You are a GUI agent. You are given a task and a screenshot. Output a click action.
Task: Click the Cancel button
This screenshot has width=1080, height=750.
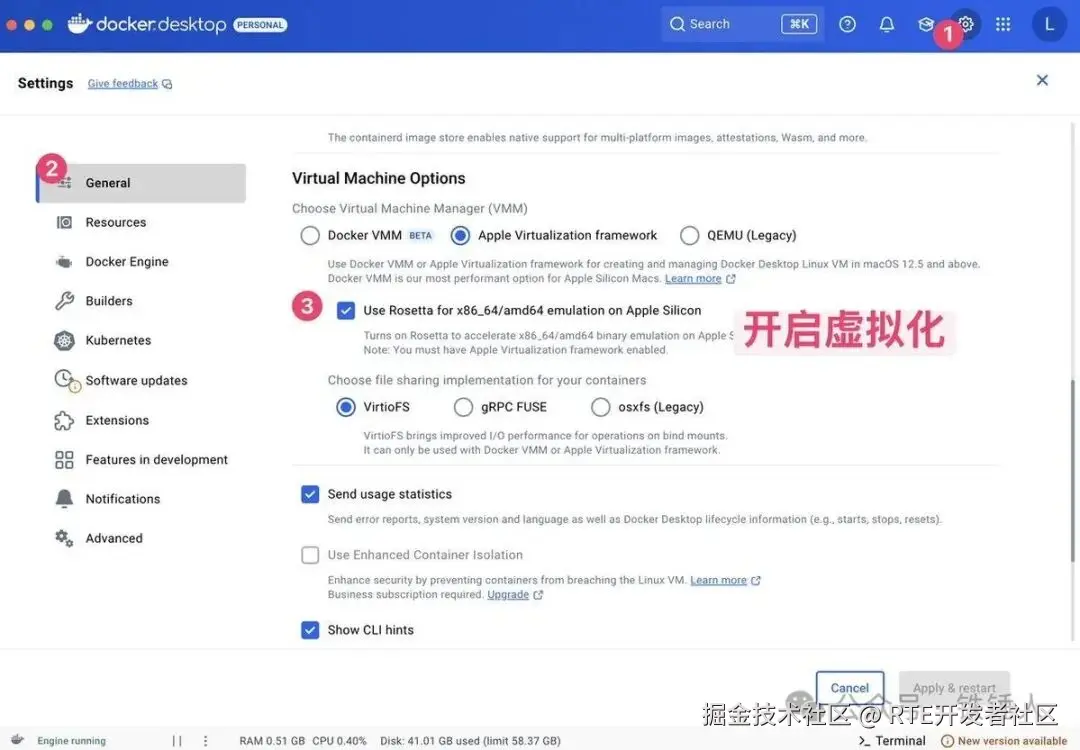[850, 688]
